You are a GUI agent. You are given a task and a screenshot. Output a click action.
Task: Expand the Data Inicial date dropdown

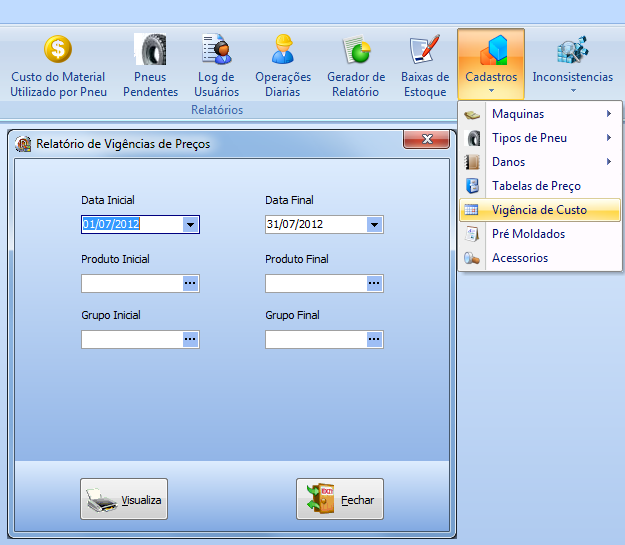pyautogui.click(x=190, y=225)
